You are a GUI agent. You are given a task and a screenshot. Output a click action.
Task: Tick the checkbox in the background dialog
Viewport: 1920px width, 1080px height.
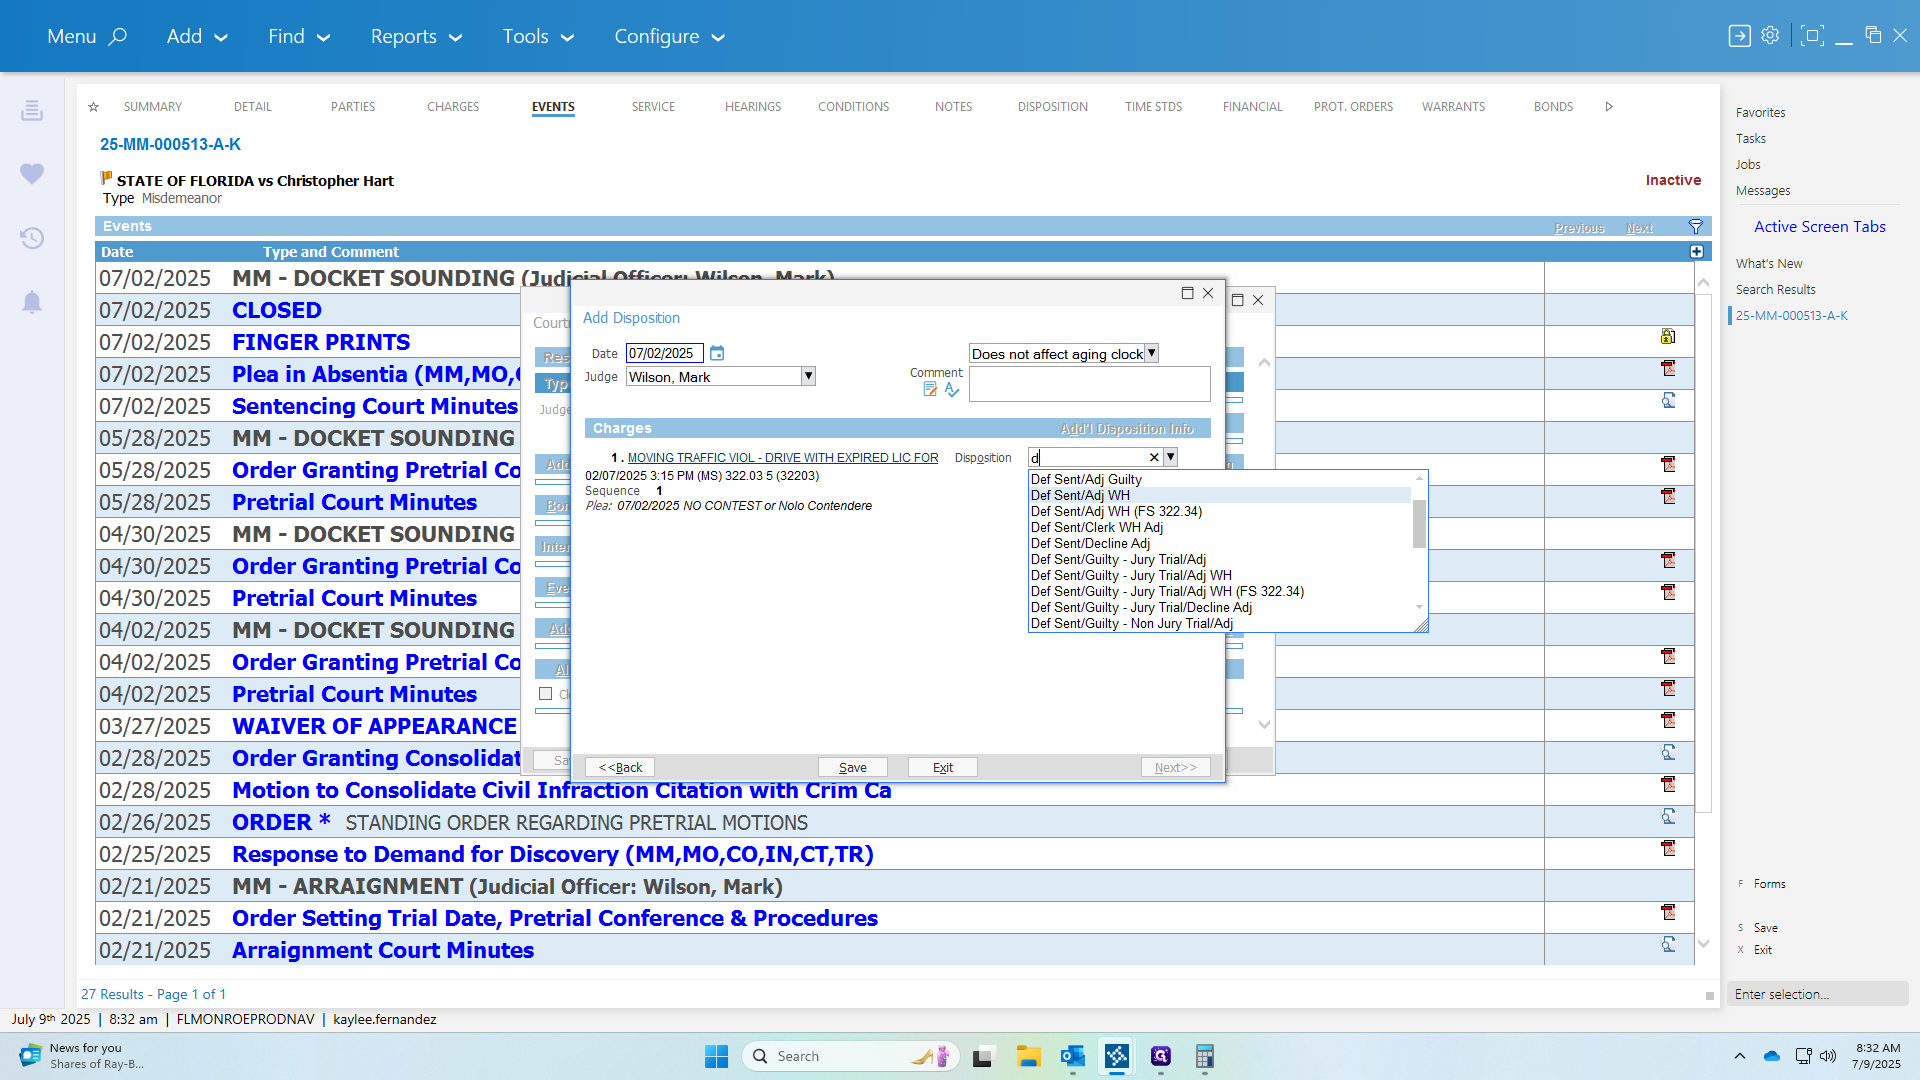(545, 694)
